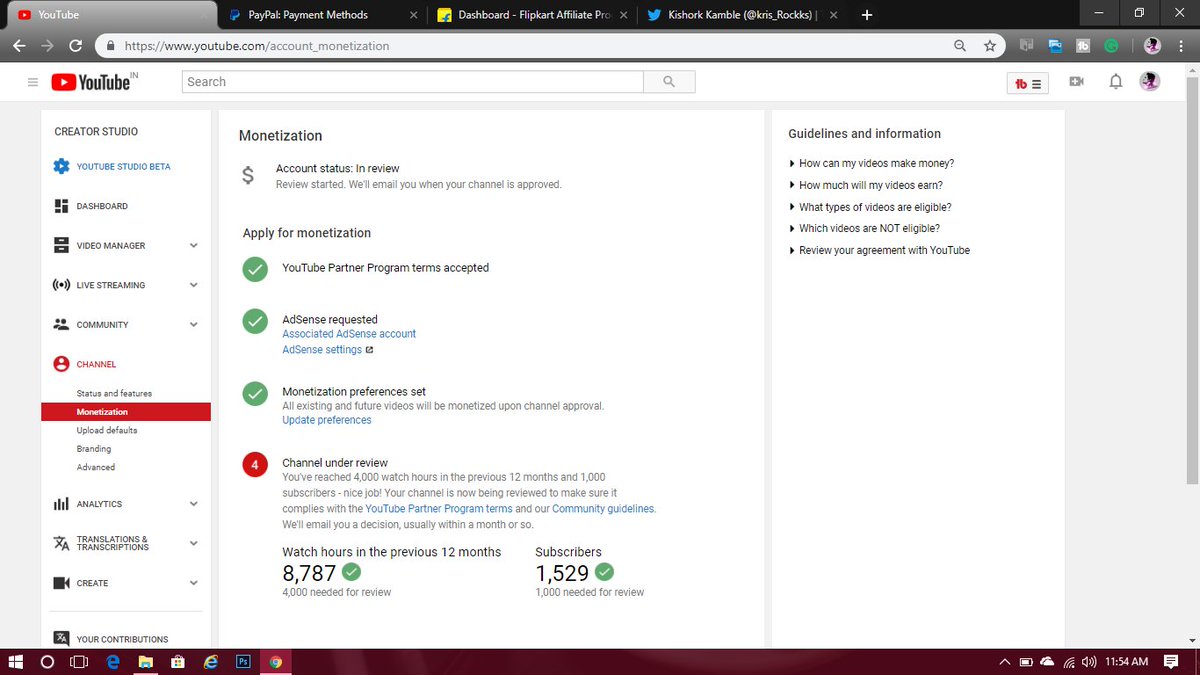The height and width of the screenshot is (675, 1200).
Task: Open the Chrome three-dot menu
Action: click(1181, 46)
